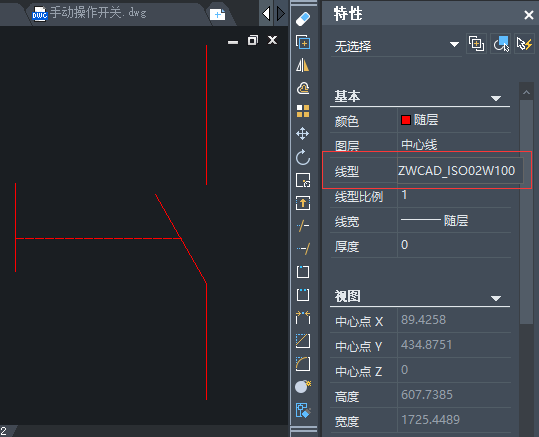Screen dimensions: 539x437
Task: Select the Rotate tool
Action: (x=303, y=157)
